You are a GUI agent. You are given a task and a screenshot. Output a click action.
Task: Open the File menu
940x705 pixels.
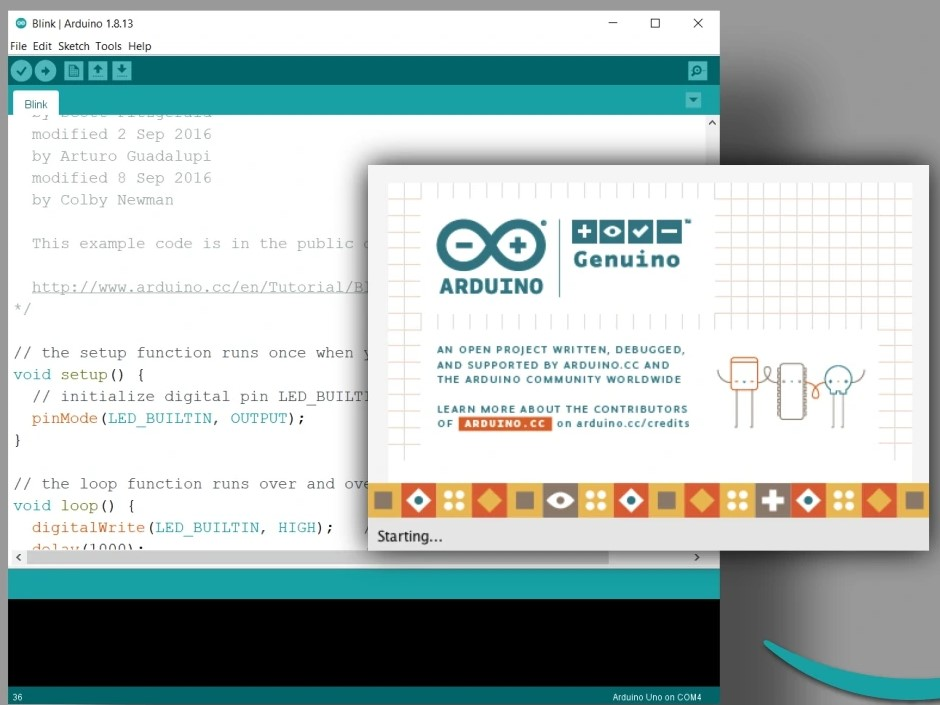[19, 46]
